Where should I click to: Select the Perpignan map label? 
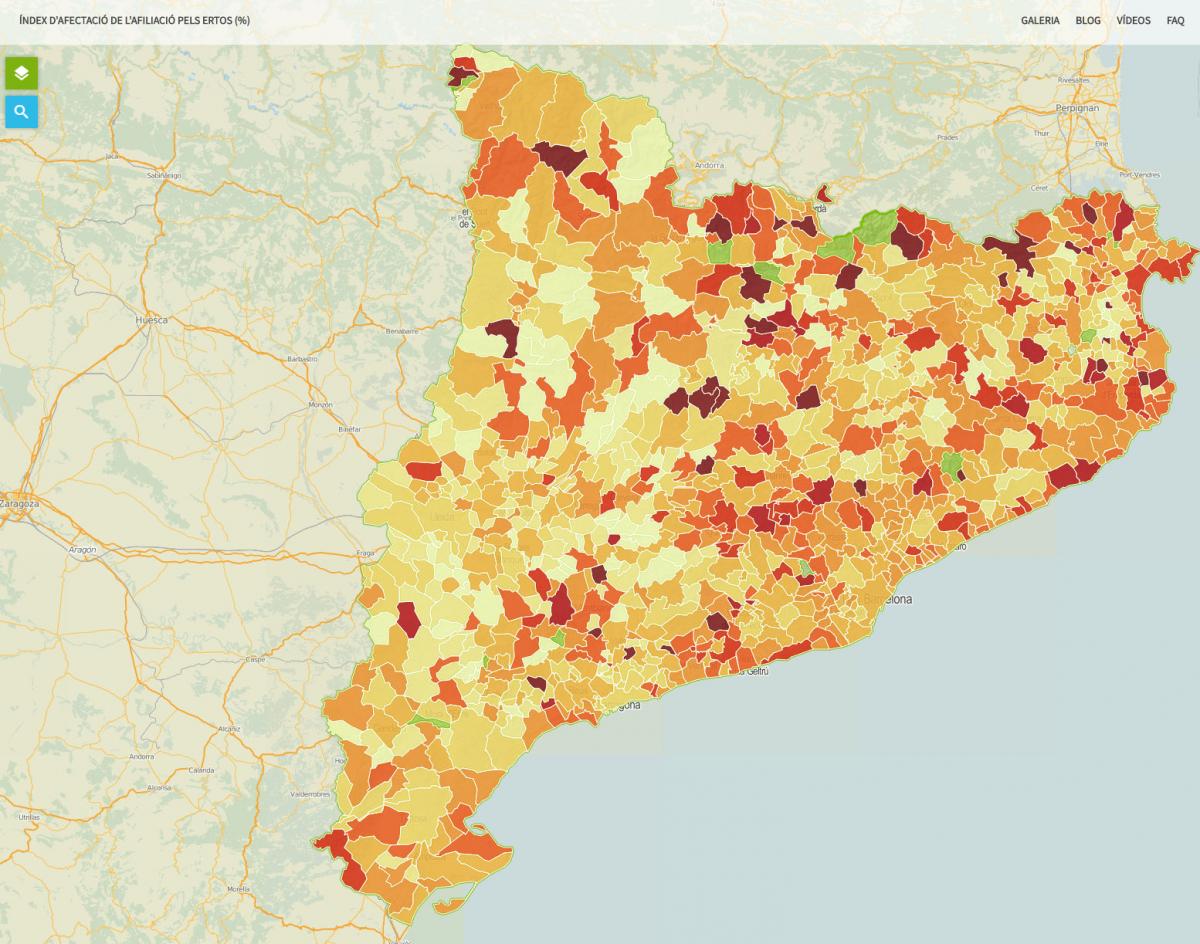[x=1077, y=108]
